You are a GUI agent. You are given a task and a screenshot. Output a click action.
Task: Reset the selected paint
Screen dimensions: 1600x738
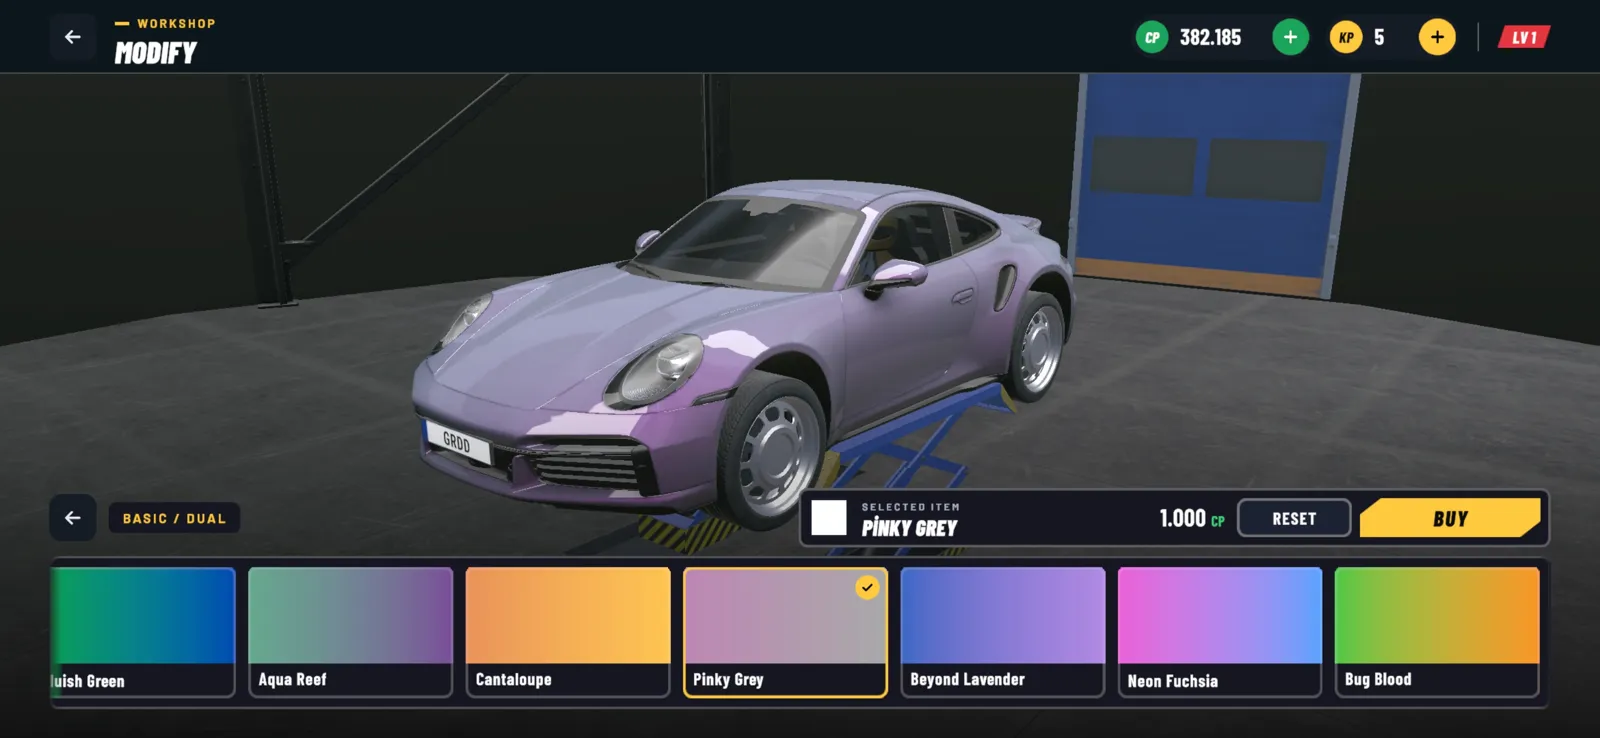(x=1294, y=518)
